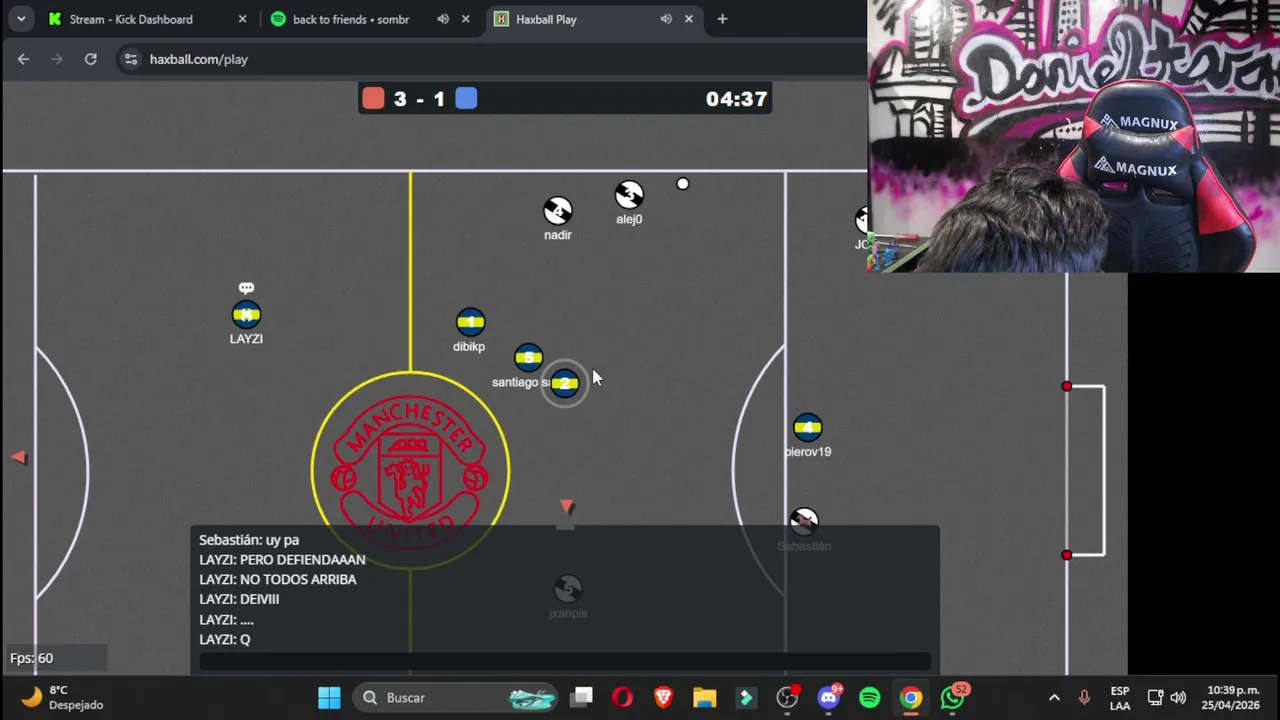Open Discord from the taskbar
This screenshot has height=720, width=1280.
pyautogui.click(x=829, y=697)
